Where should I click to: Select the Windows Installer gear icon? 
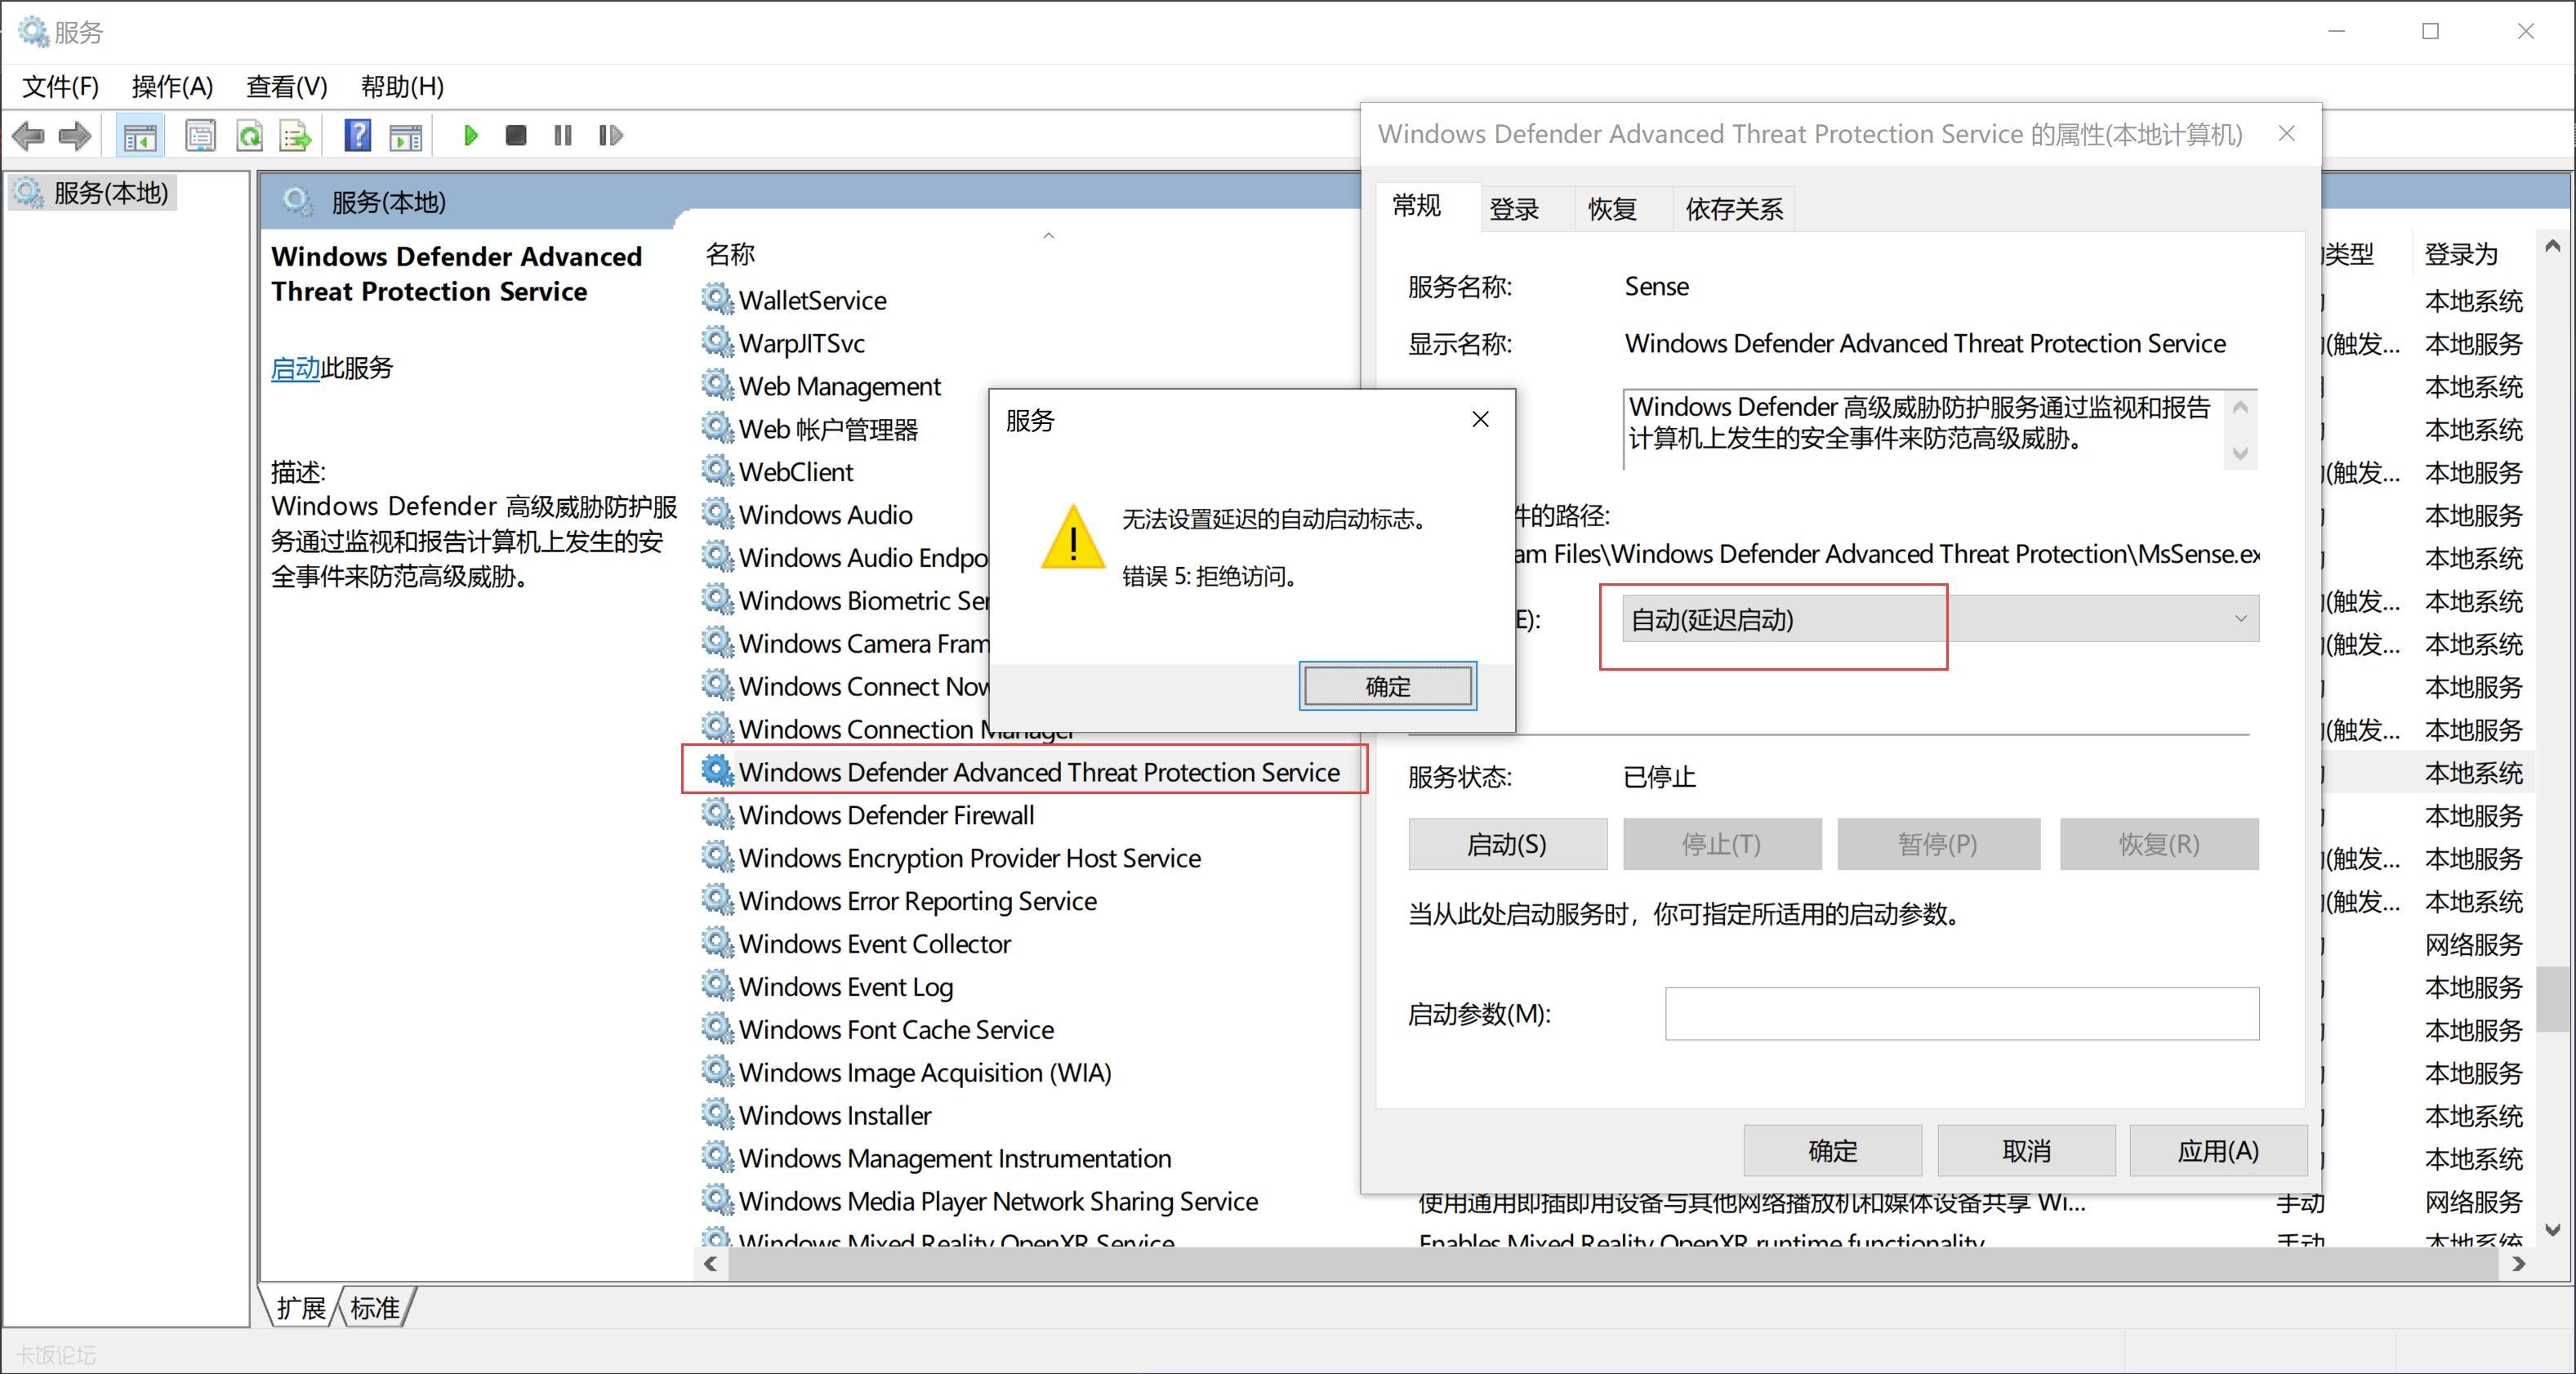pos(717,1113)
